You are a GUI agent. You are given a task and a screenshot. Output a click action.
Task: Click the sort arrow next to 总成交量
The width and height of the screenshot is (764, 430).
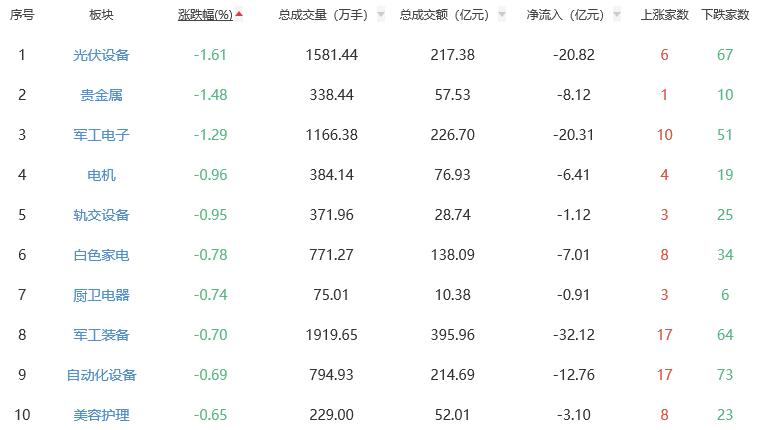(x=380, y=15)
